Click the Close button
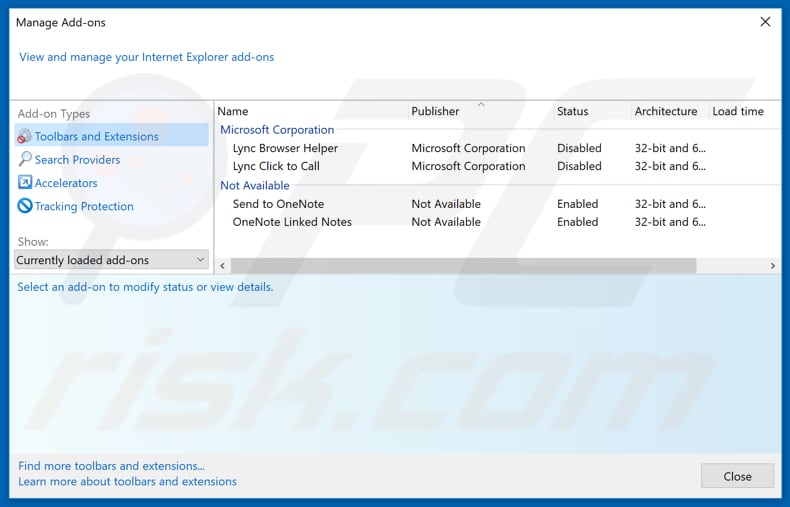Screen dimensions: 790x507 coord(737,476)
